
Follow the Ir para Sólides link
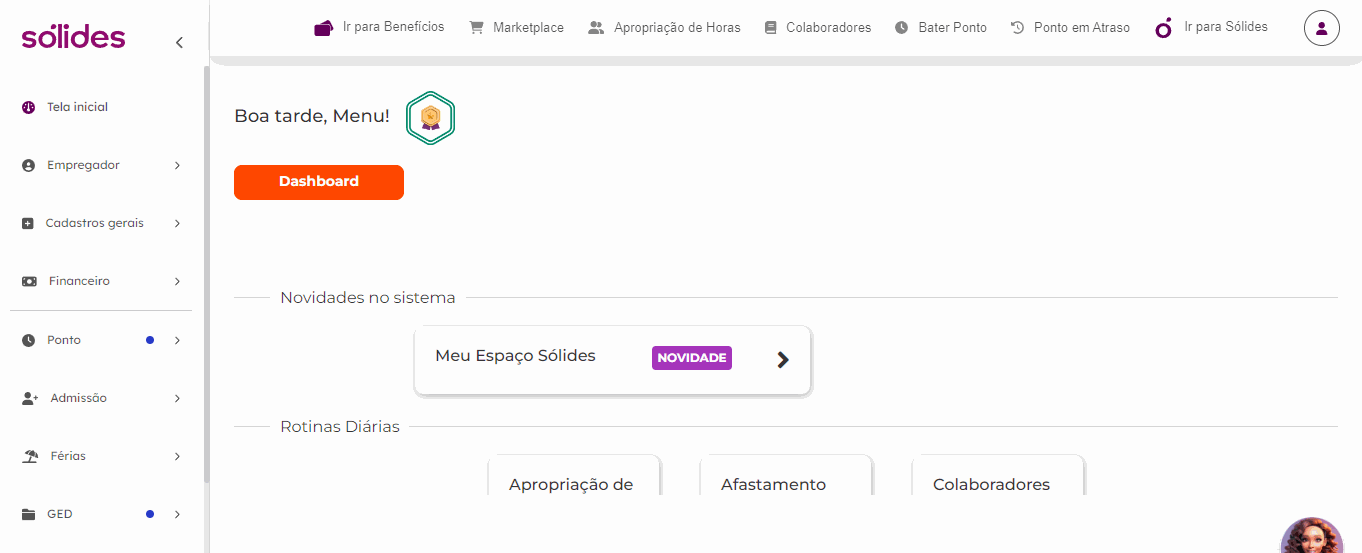[x=1226, y=27]
